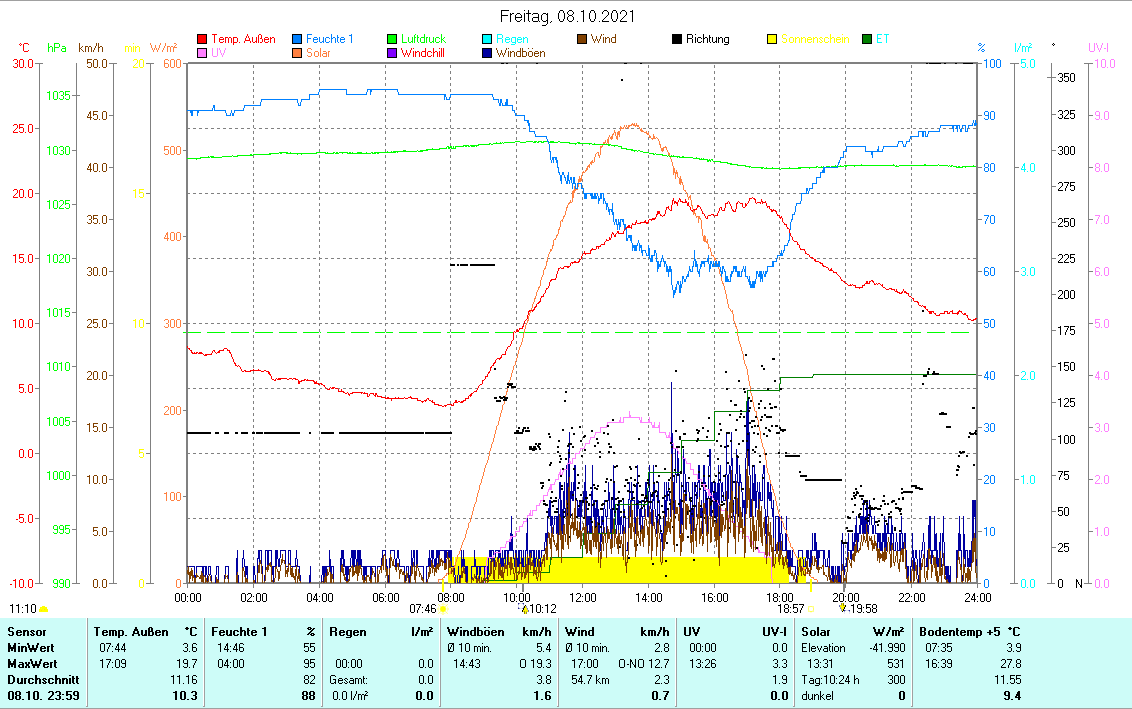The image size is (1132, 709).
Task: Click the dark green ET legend square
Action: pos(867,39)
